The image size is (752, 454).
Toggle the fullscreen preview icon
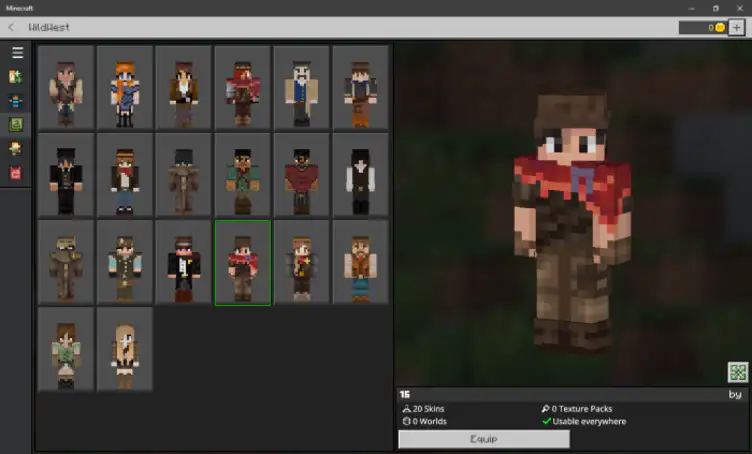tap(738, 372)
